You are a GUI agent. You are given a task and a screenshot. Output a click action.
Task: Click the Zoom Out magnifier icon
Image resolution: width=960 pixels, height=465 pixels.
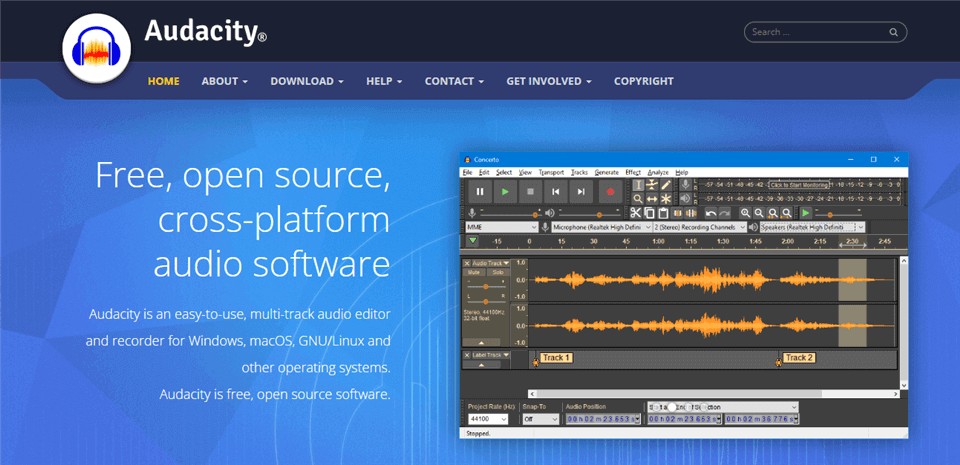click(x=759, y=213)
